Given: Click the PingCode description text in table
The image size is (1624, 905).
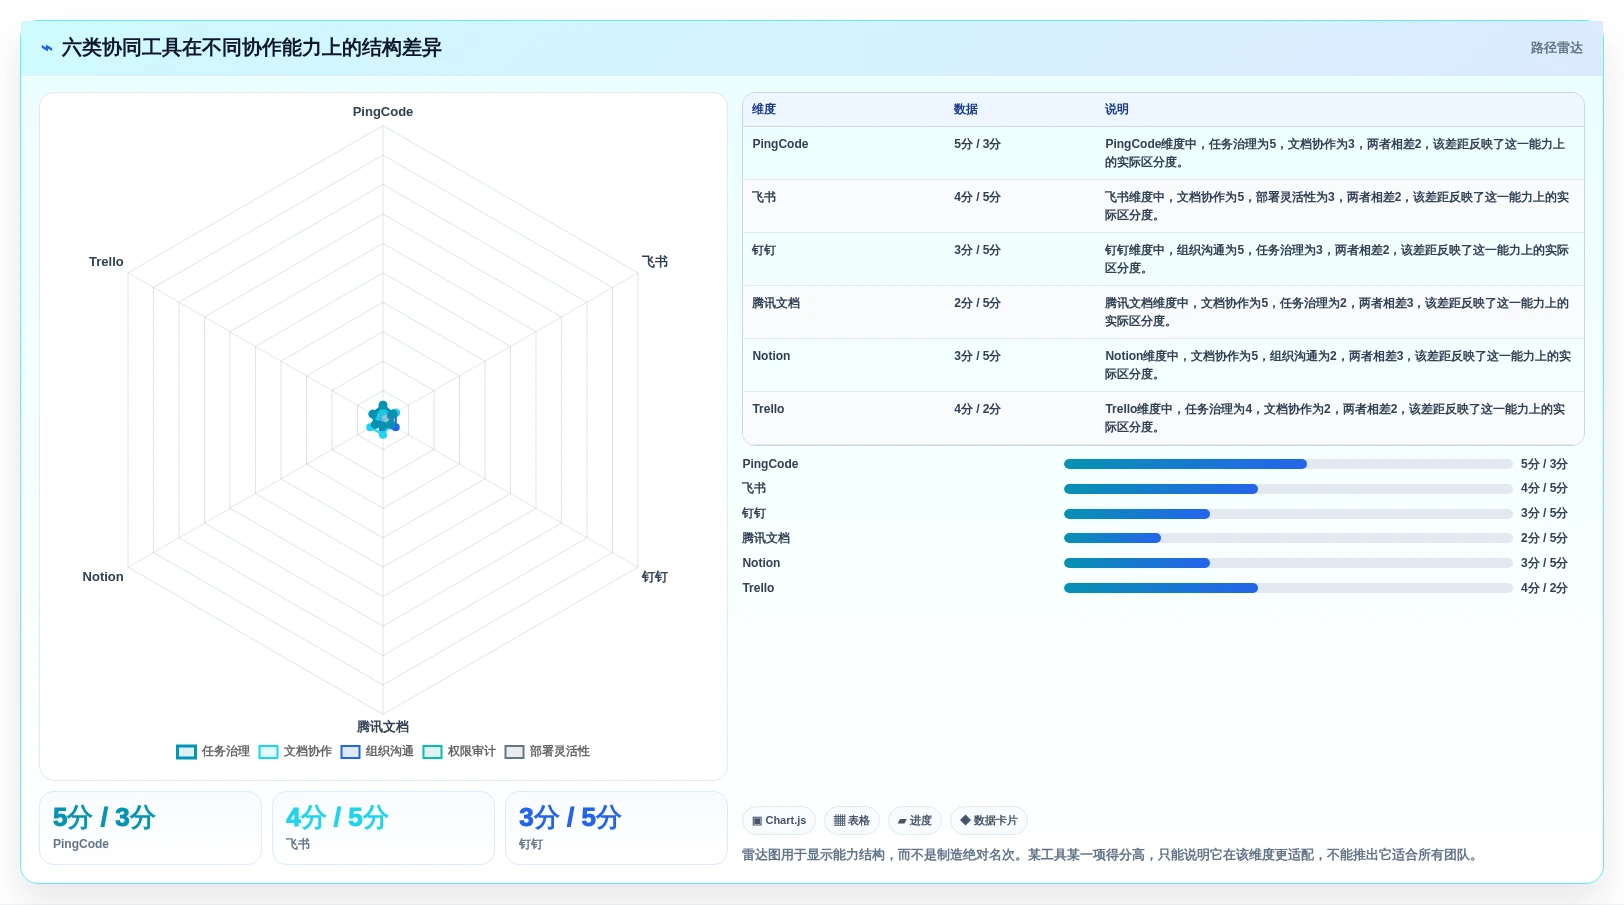Looking at the screenshot, I should click(1337, 153).
